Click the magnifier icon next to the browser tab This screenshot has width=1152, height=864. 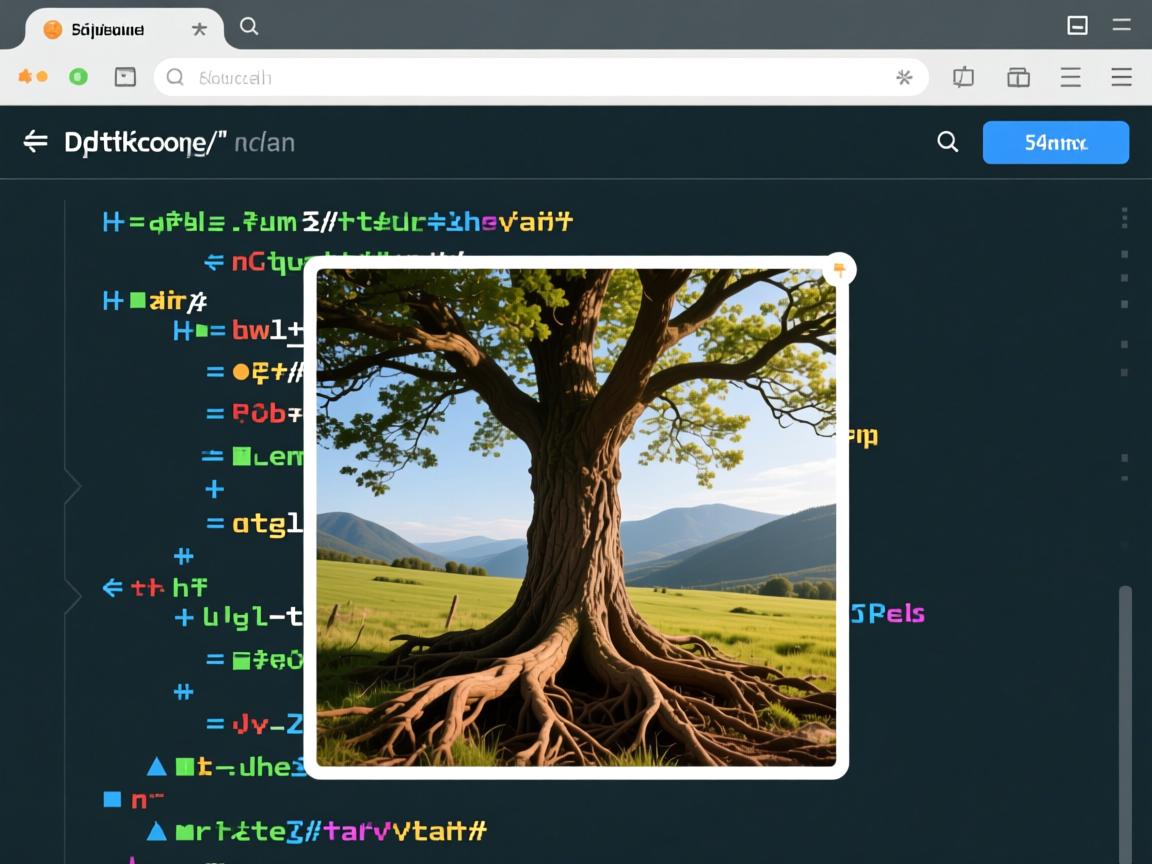249,27
